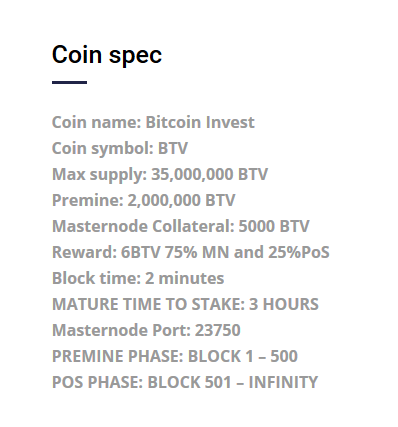This screenshot has height=427, width=398.
Task: Click the 35,000,000 supply number
Action: [192, 174]
